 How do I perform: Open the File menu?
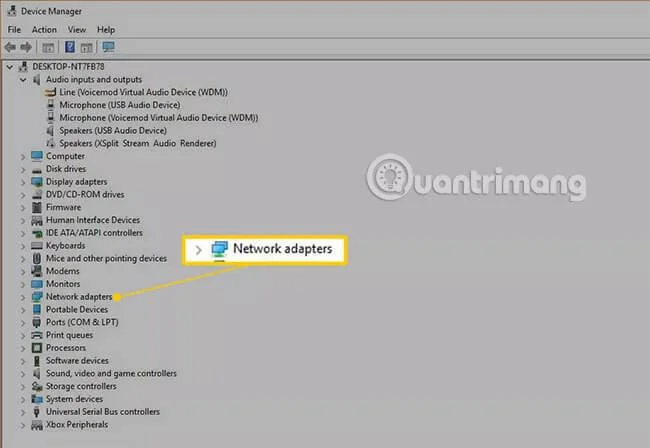[14, 30]
